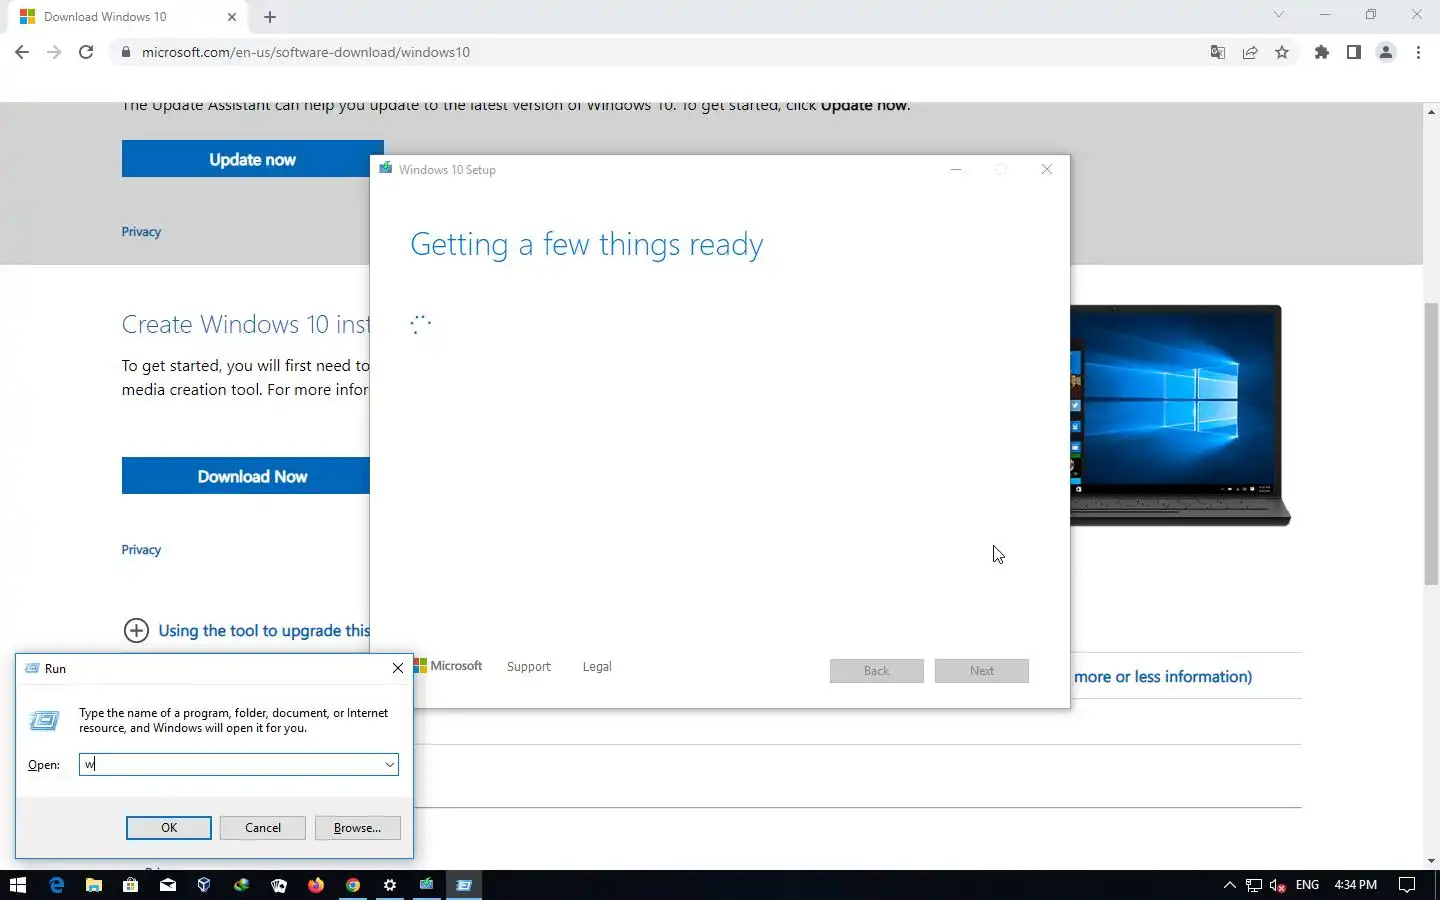1440x900 pixels.
Task: Expand the Open combo box dropdown arrow
Action: click(389, 765)
